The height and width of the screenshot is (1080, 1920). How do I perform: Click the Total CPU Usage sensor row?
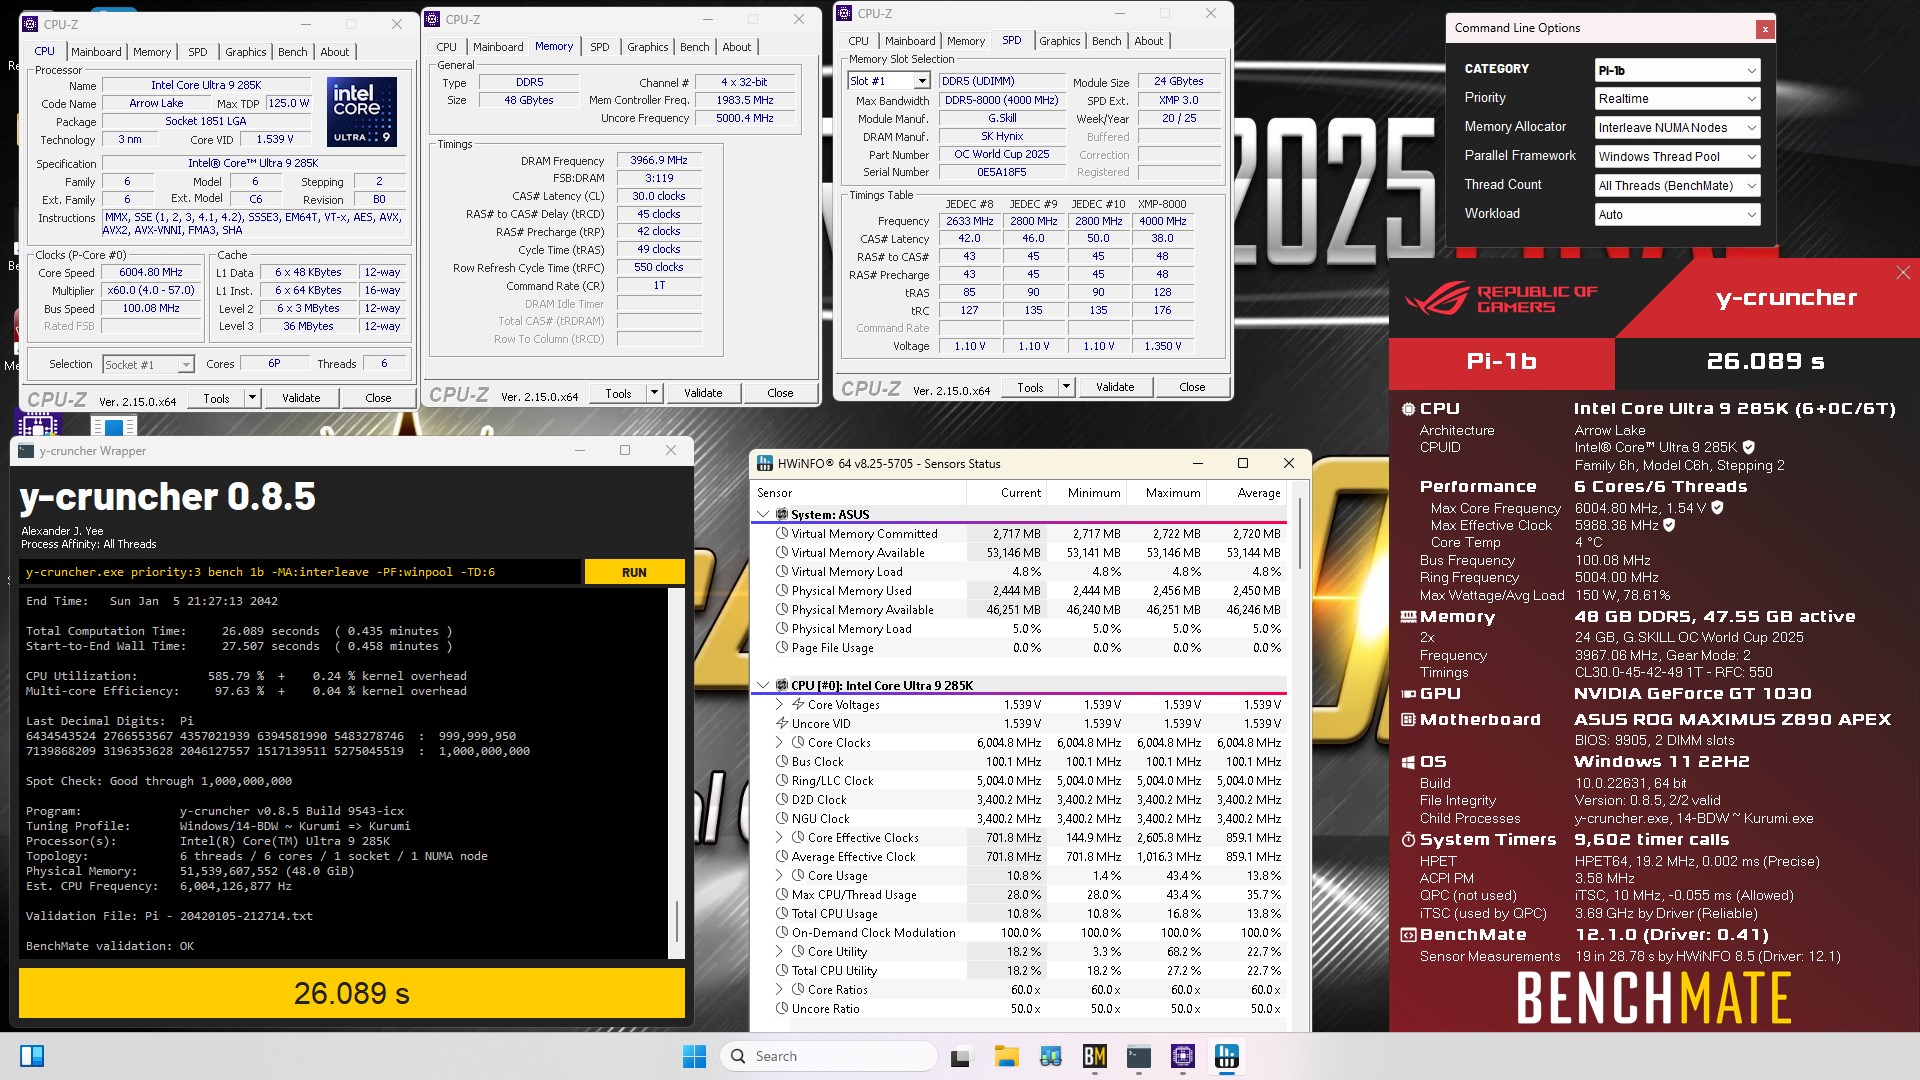point(1020,914)
